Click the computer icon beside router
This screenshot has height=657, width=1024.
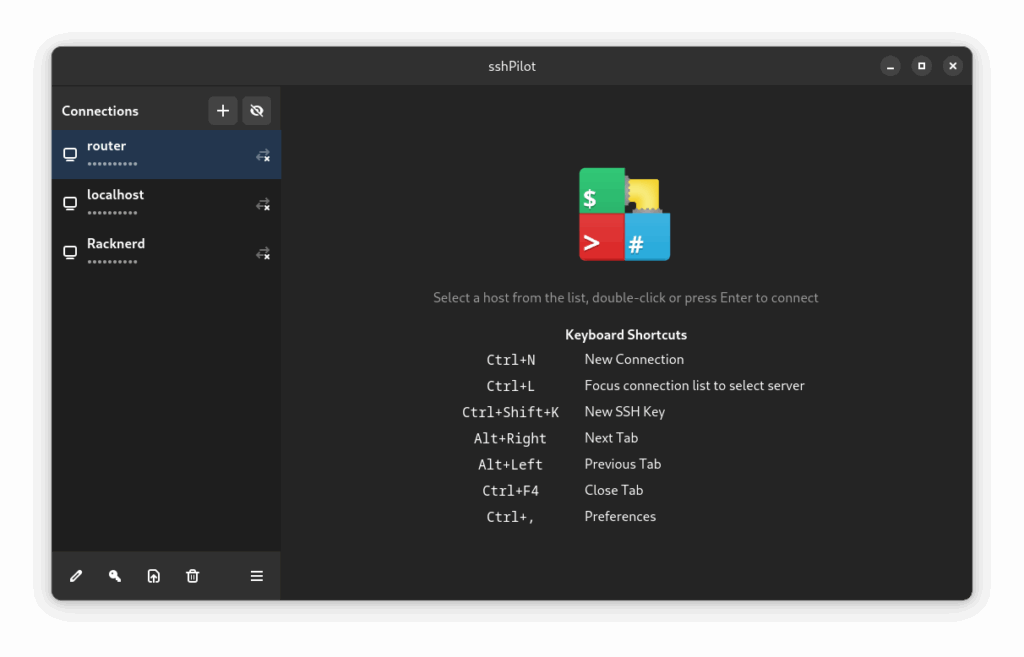click(x=70, y=155)
